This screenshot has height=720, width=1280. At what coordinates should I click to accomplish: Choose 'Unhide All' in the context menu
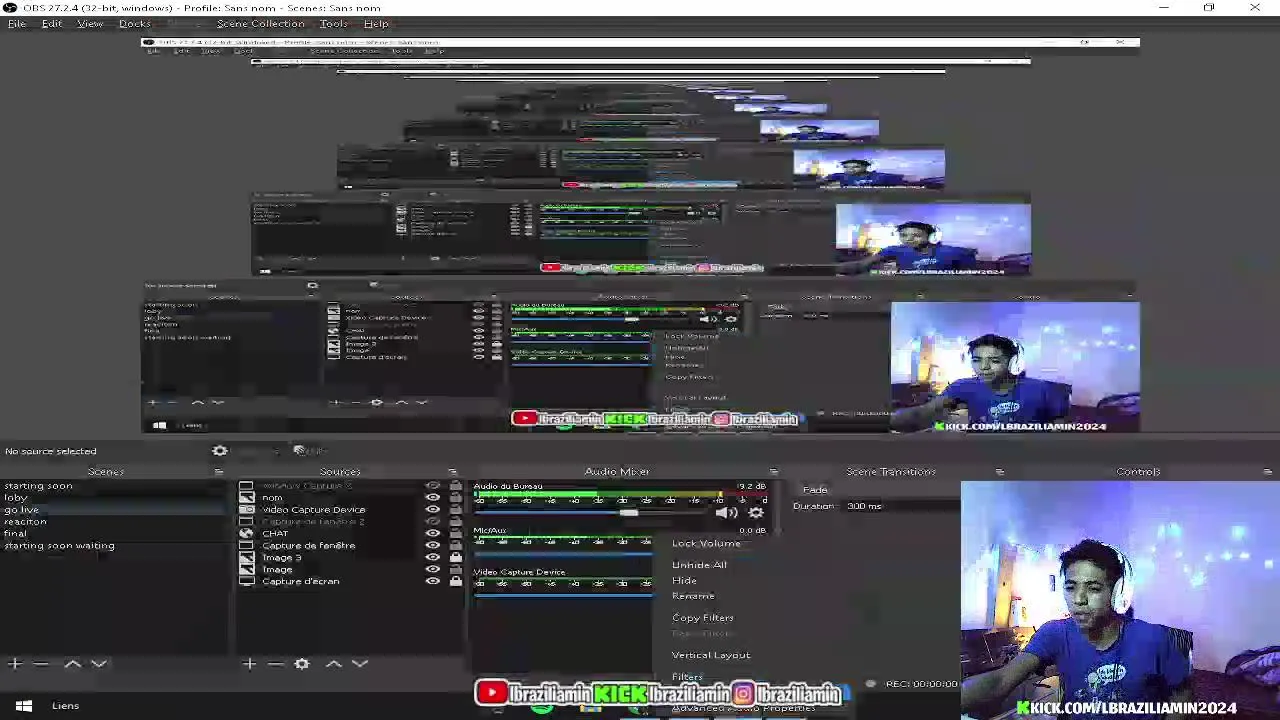click(x=699, y=565)
